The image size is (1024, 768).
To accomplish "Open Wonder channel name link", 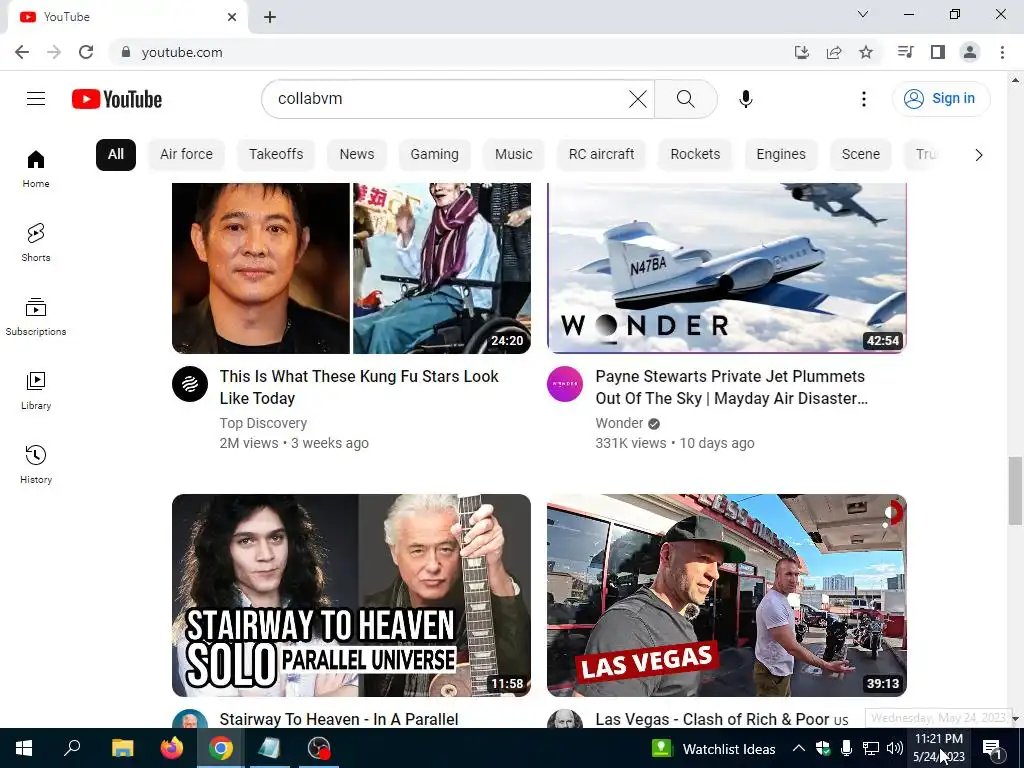I will 619,423.
